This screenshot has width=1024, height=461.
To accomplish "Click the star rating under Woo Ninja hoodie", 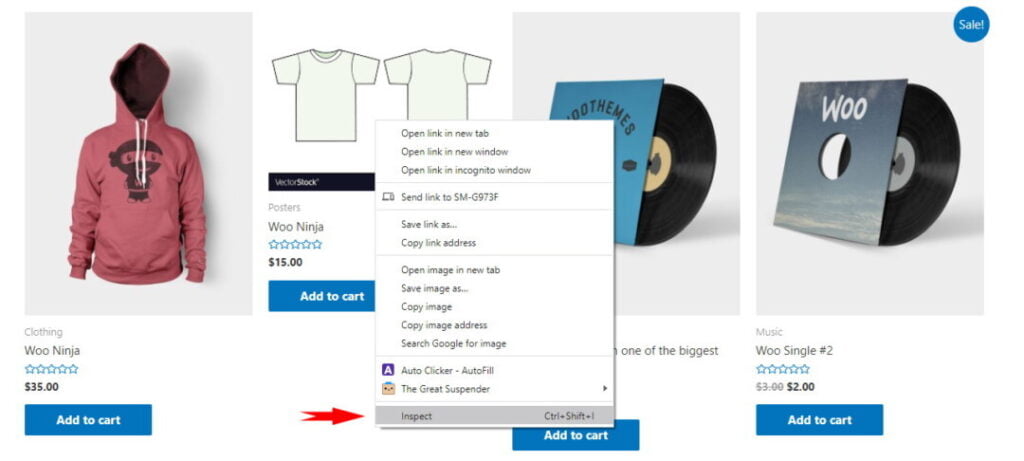I will [51, 369].
